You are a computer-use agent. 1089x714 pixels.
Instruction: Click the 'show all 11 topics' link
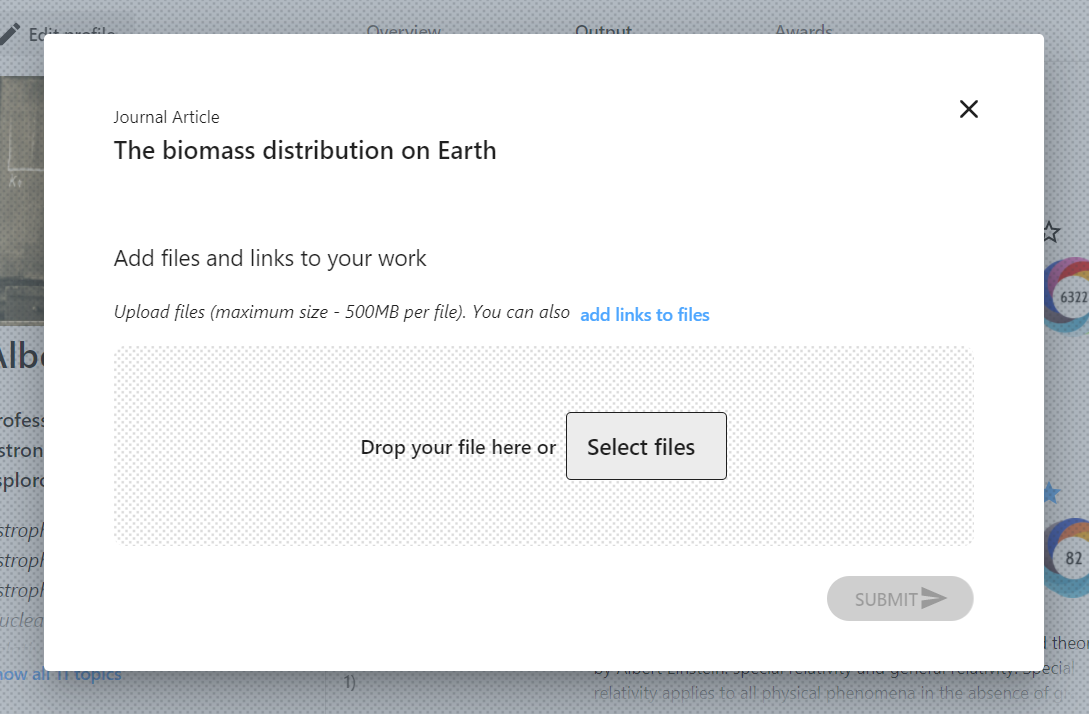[58, 675]
